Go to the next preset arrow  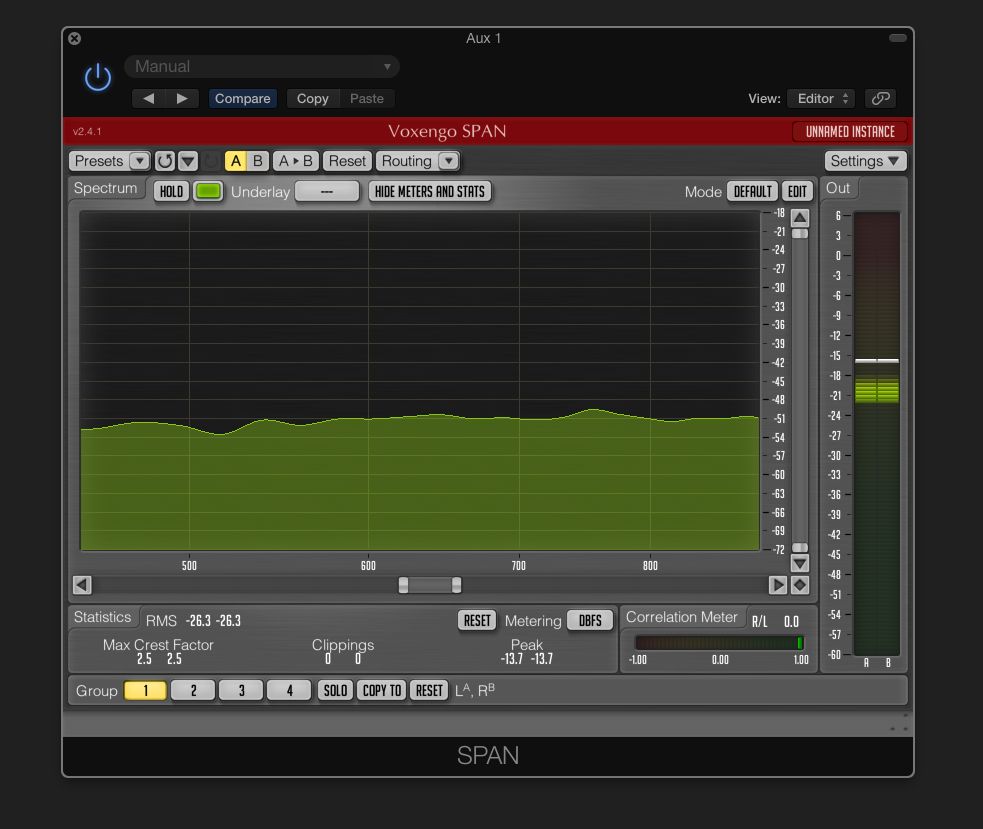(182, 98)
